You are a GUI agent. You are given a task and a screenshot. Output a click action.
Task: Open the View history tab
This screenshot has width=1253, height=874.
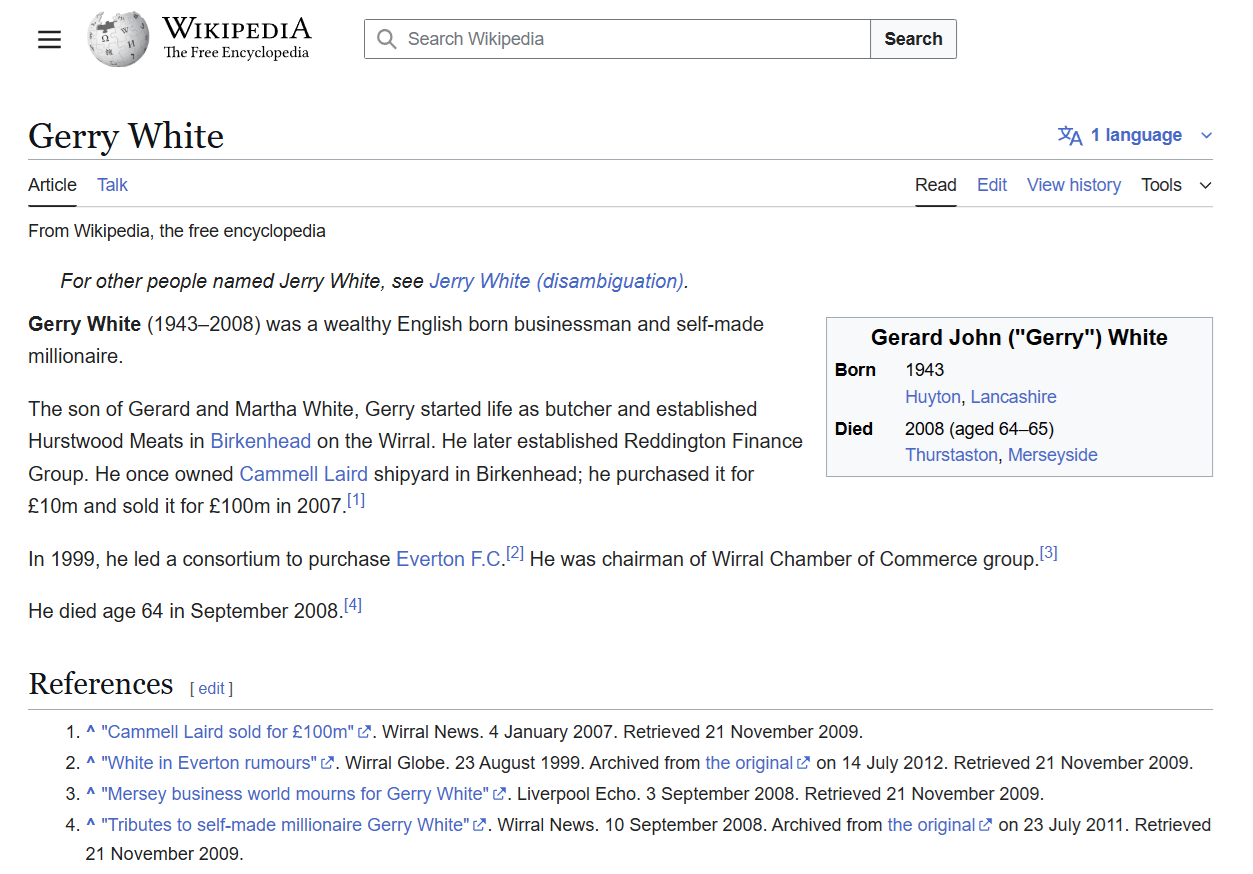pyautogui.click(x=1073, y=185)
